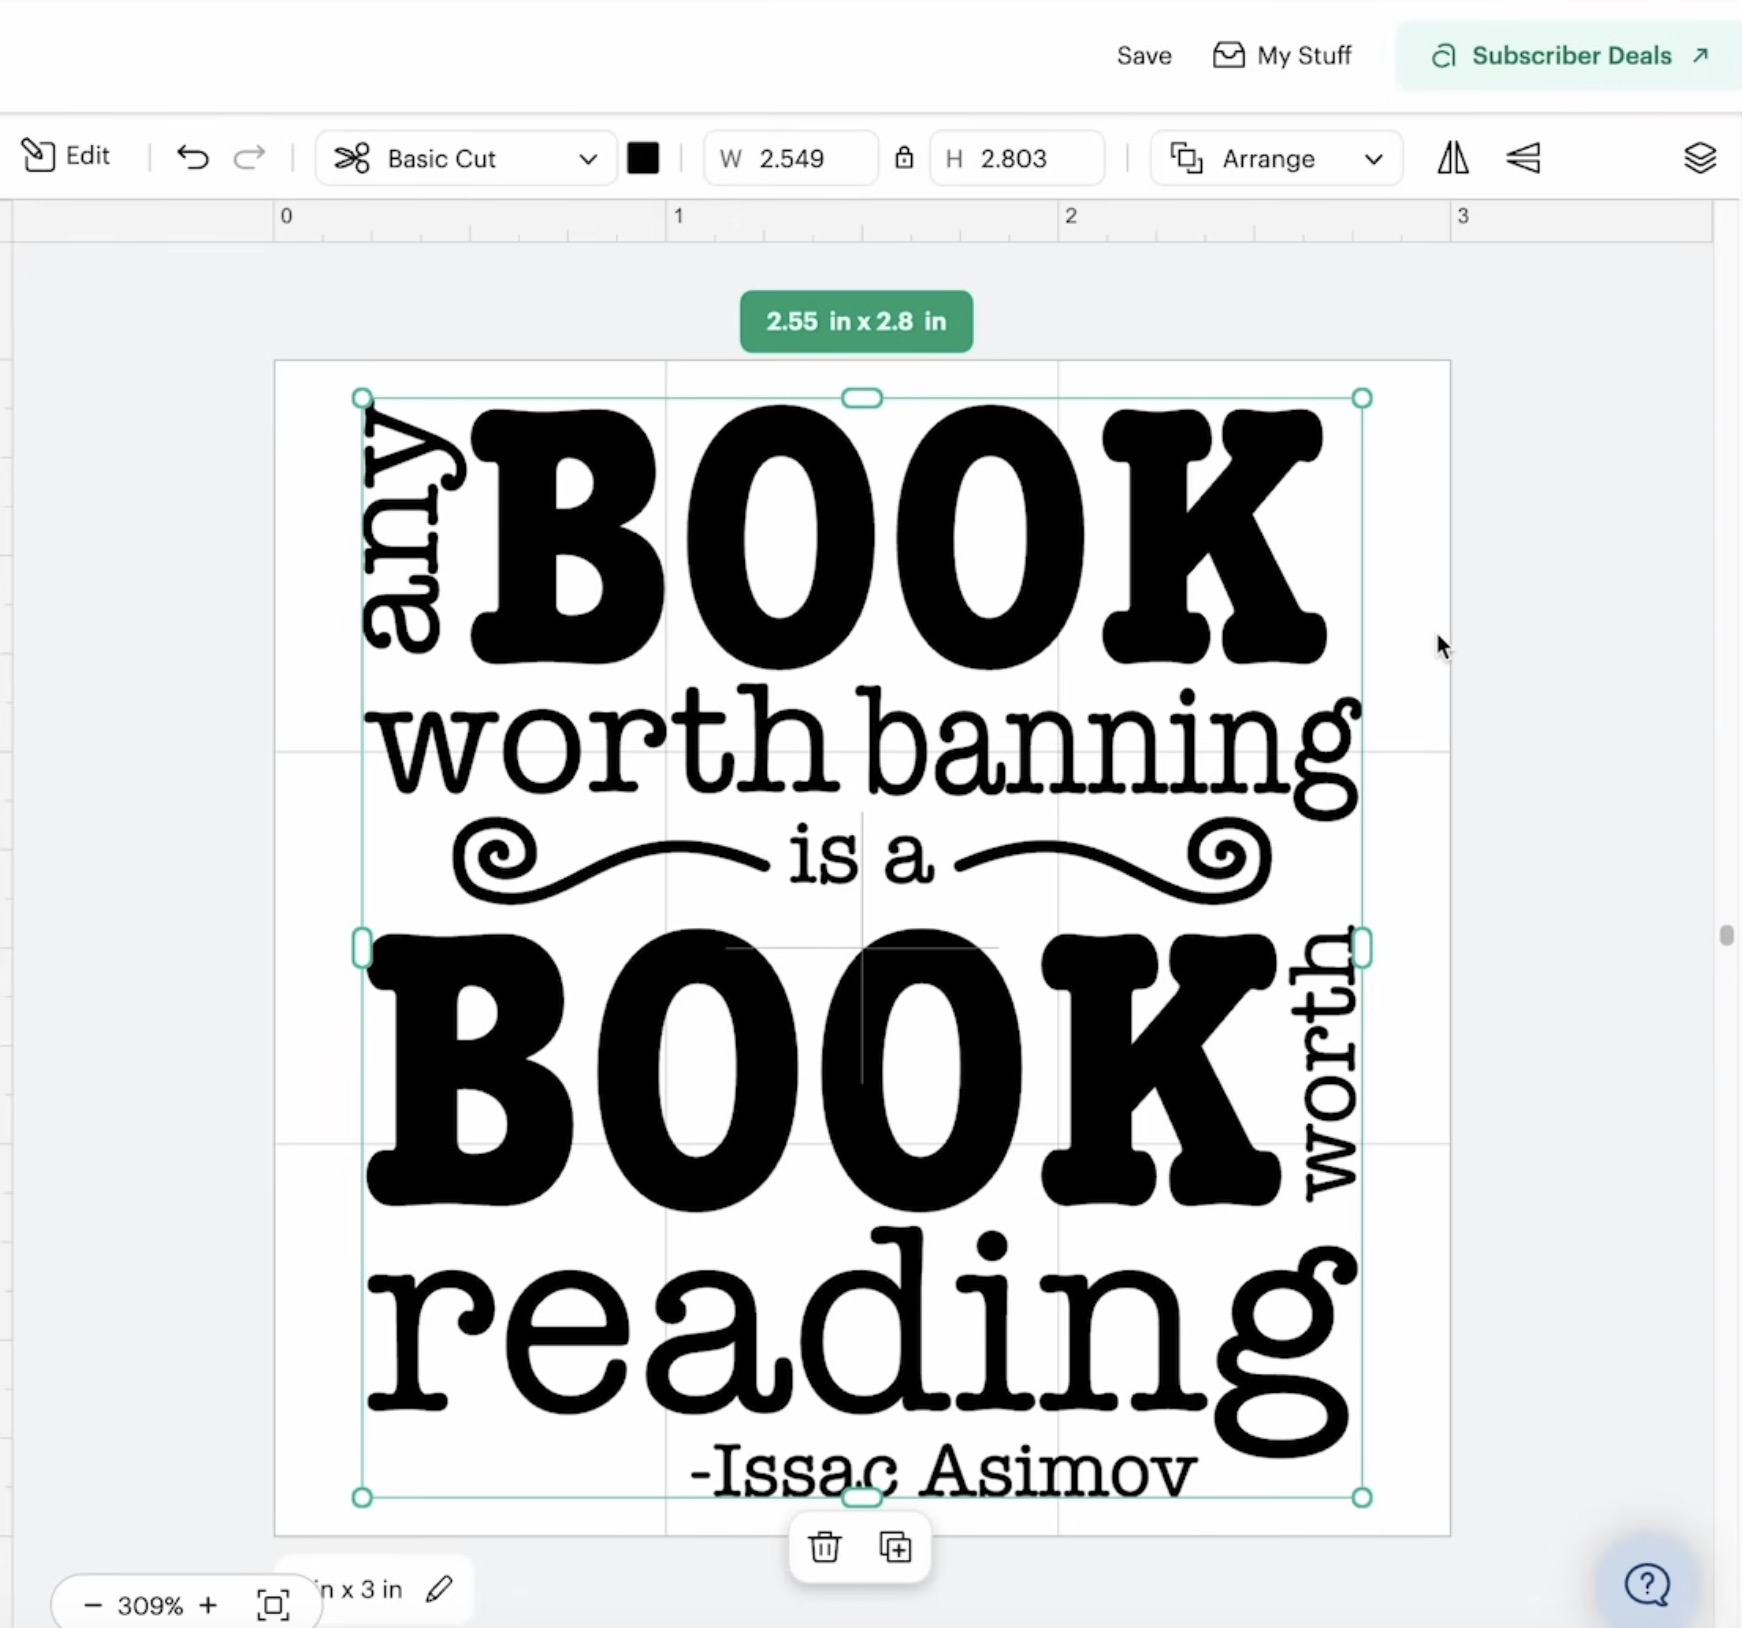Open My Stuff
Image resolution: width=1742 pixels, height=1628 pixels.
(1282, 56)
